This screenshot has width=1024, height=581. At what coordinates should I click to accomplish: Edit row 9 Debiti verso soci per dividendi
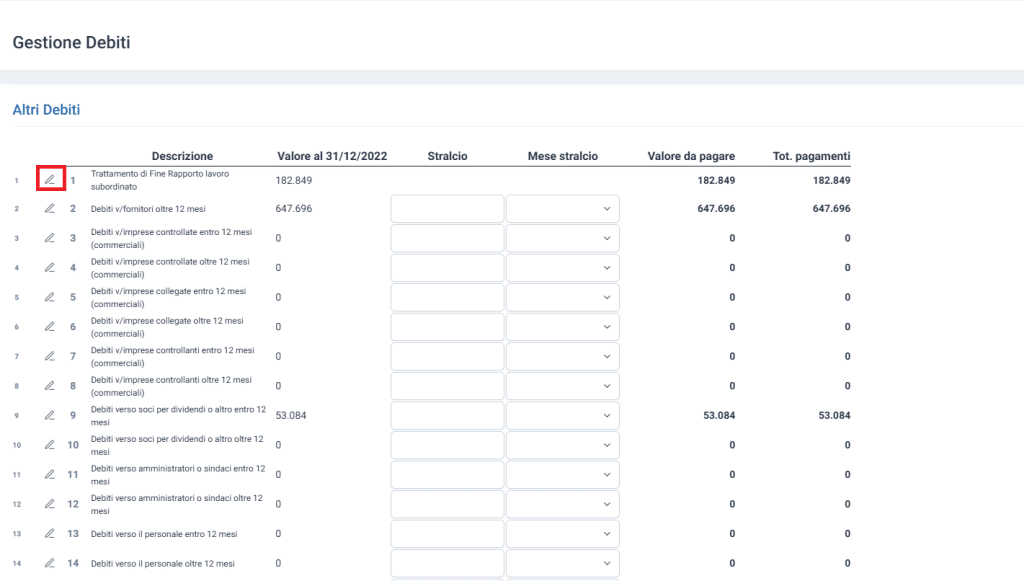49,415
